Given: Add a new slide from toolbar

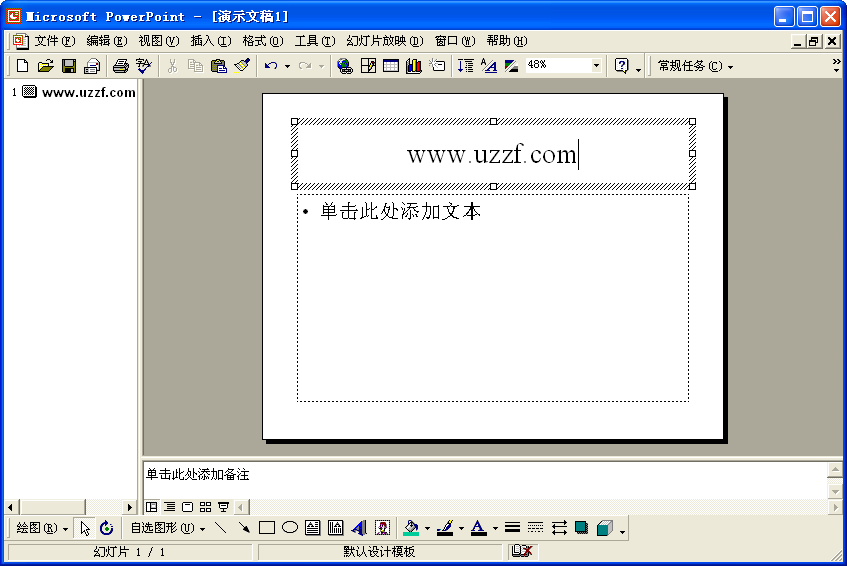Looking at the screenshot, I should [x=437, y=66].
